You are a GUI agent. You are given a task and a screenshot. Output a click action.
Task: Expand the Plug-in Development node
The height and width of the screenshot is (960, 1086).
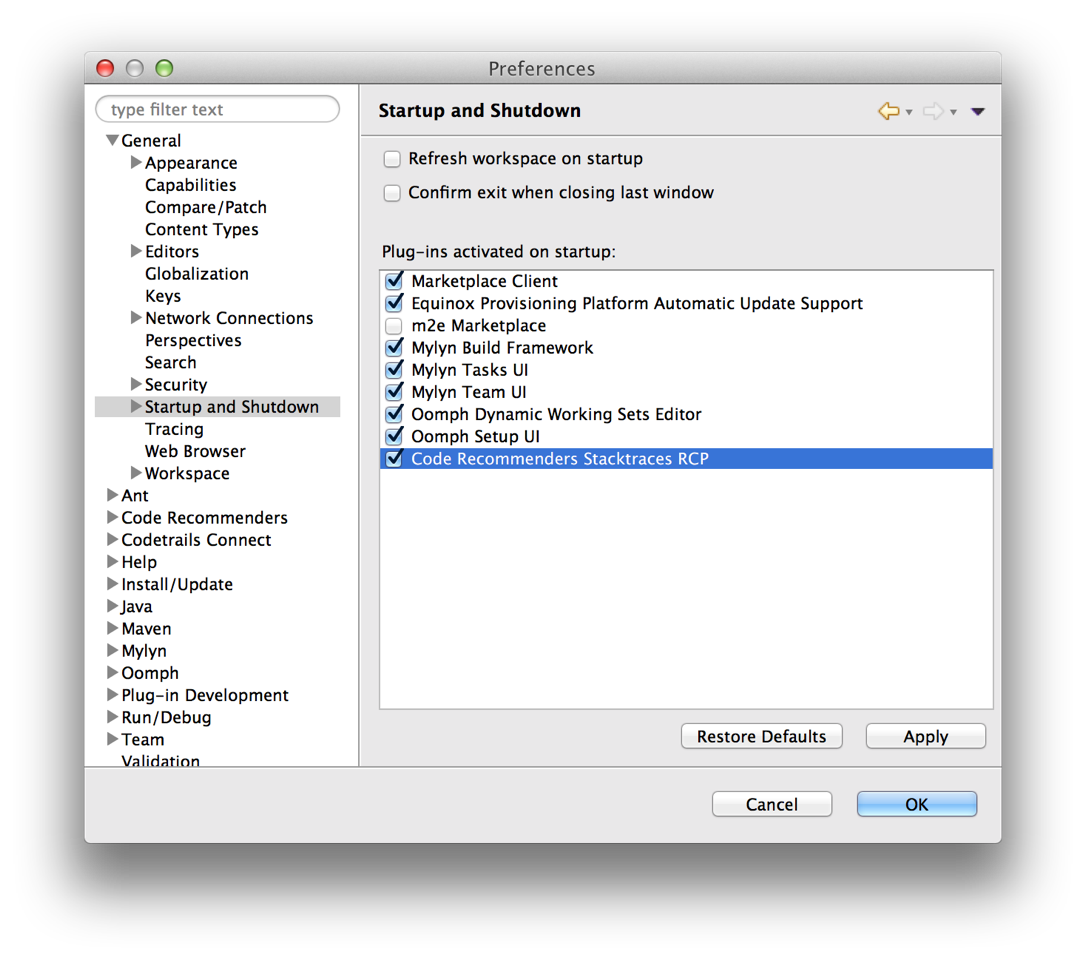pyautogui.click(x=112, y=694)
